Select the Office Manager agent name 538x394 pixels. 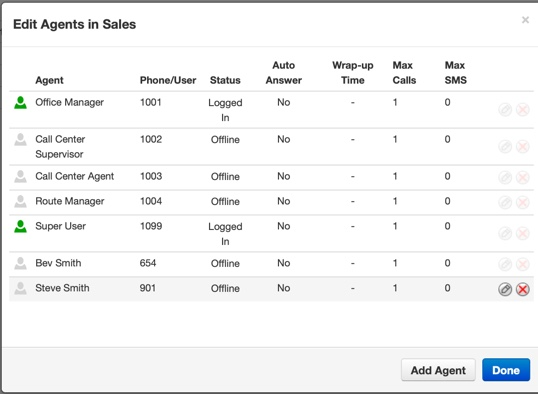69,102
